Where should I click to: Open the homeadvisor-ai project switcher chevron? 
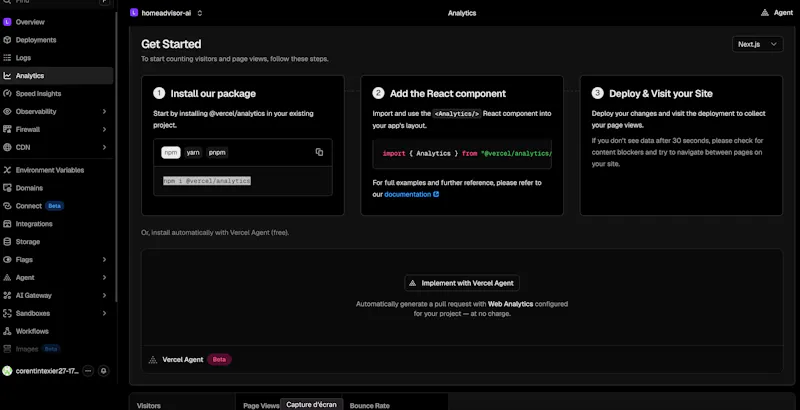(x=199, y=13)
